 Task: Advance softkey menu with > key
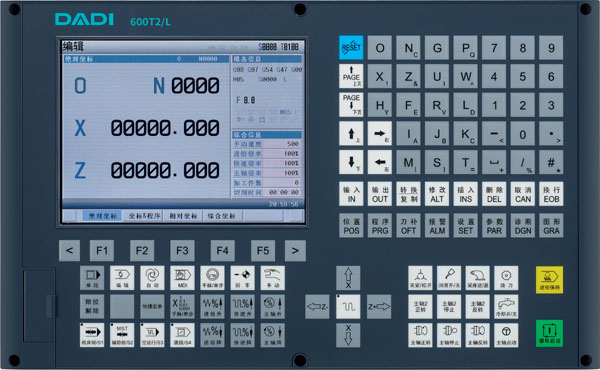click(295, 251)
